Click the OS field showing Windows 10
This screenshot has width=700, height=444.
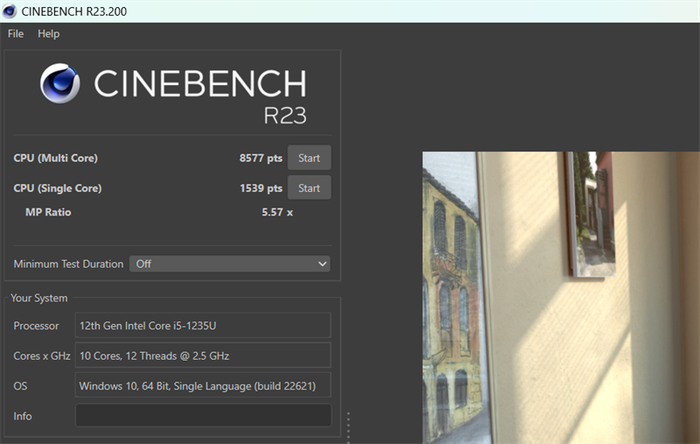click(x=203, y=385)
